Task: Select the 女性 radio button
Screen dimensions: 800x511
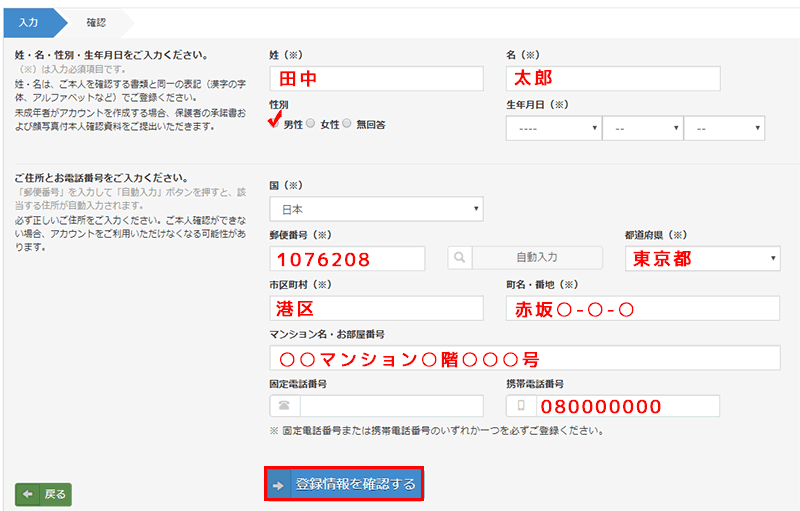Action: [x=310, y=123]
